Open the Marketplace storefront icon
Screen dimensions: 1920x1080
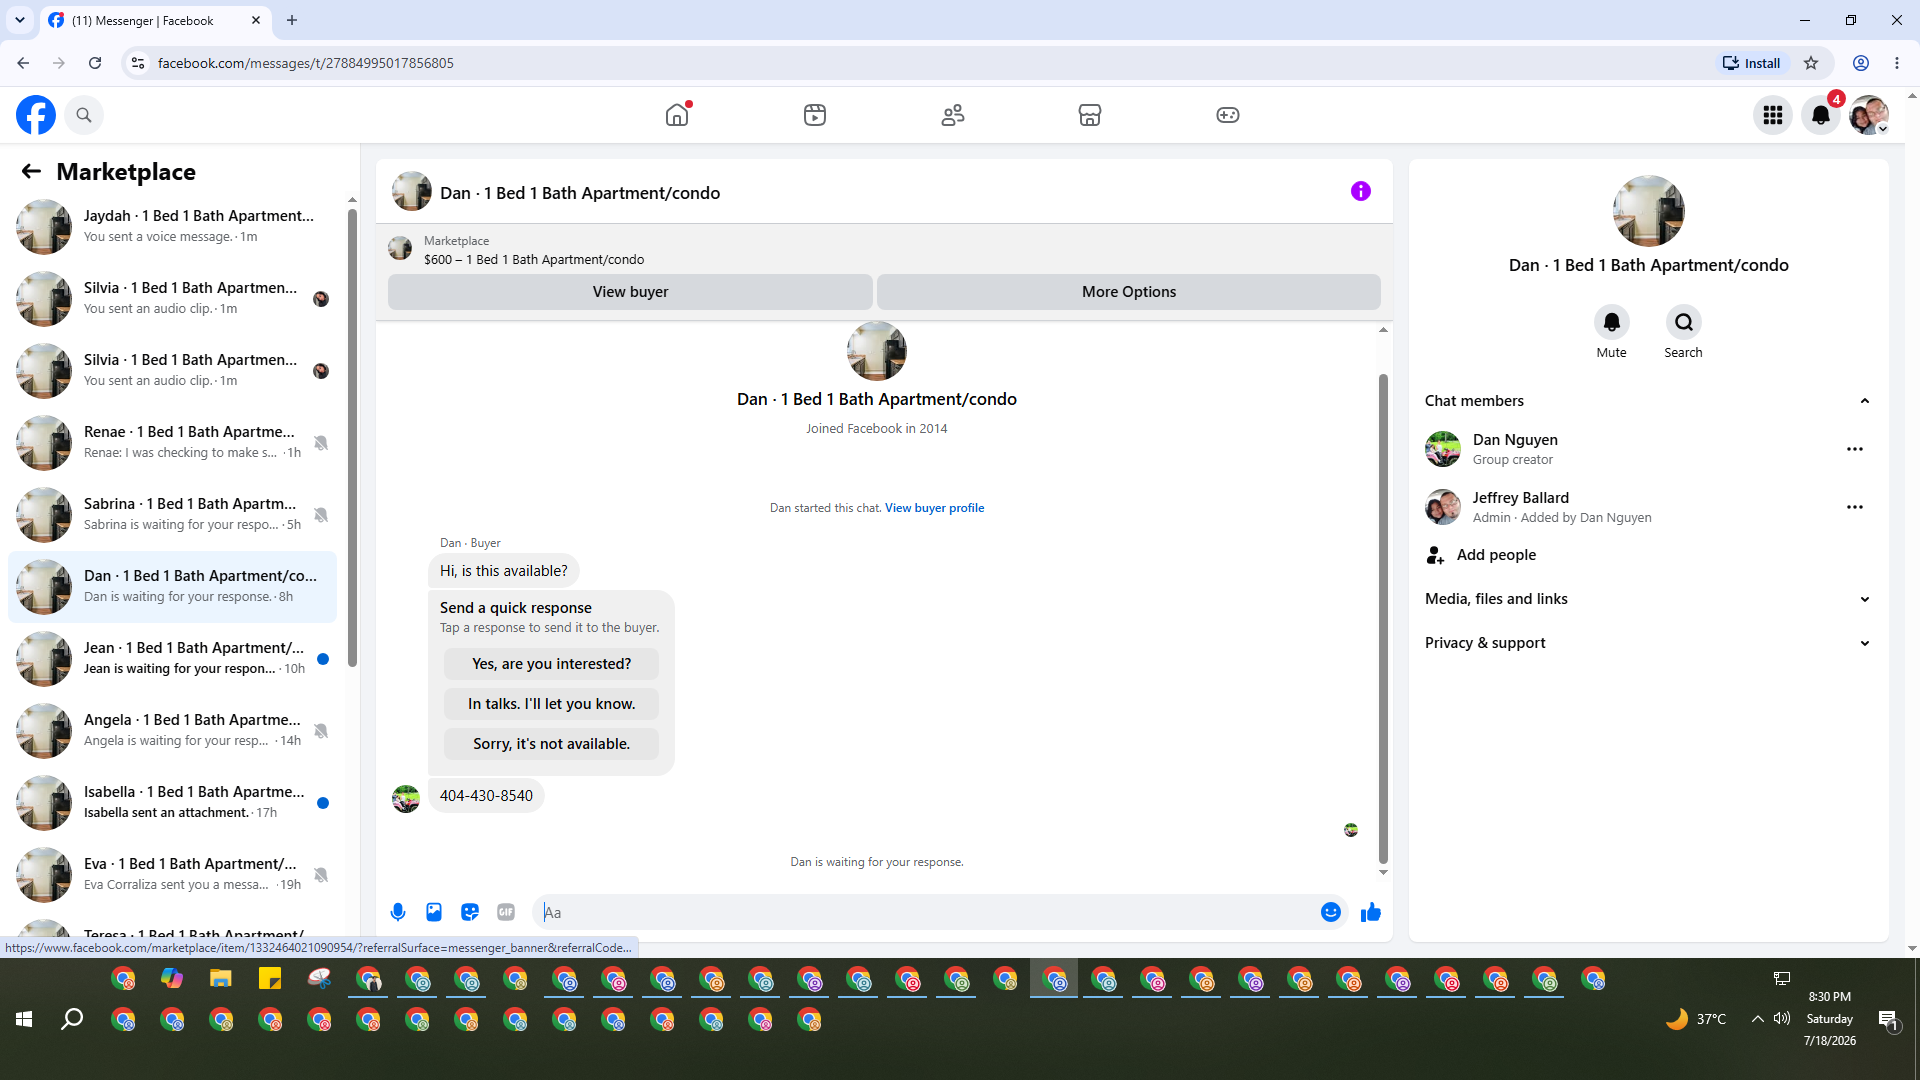1090,115
